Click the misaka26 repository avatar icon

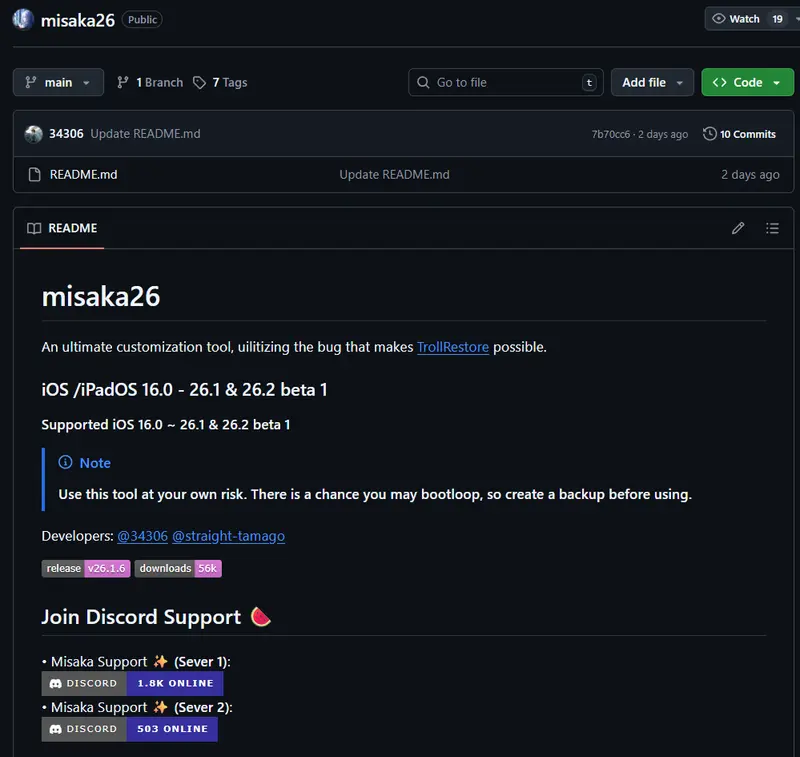pos(23,19)
